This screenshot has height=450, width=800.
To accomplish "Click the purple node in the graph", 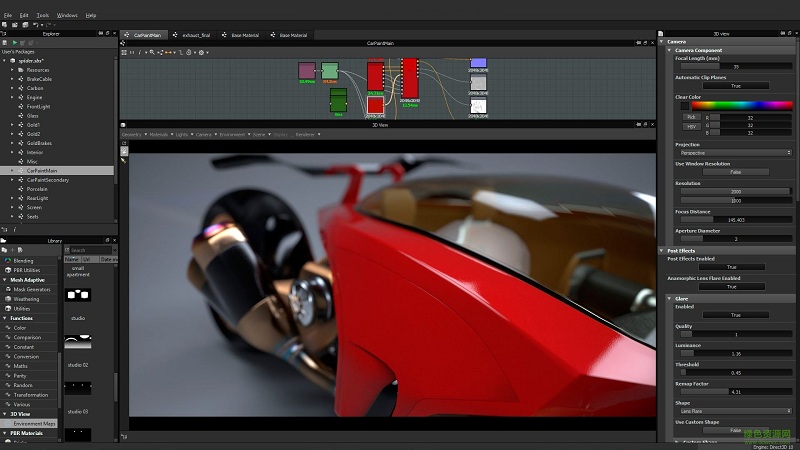I will coord(307,70).
